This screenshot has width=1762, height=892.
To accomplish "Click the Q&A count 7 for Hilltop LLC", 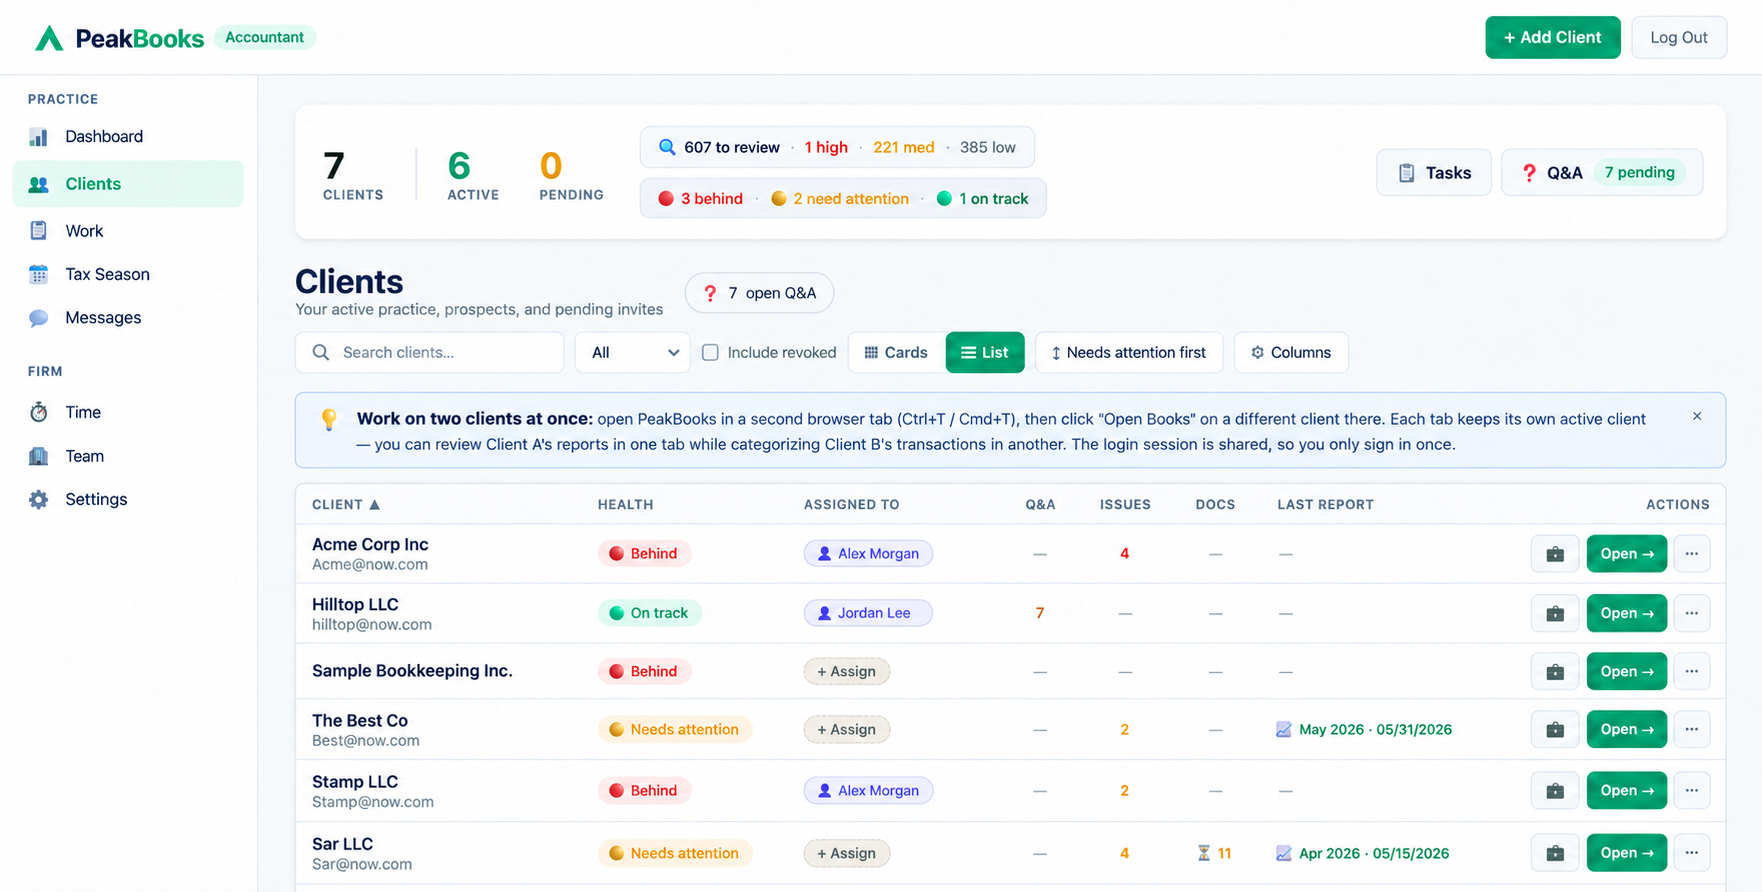I will pos(1040,613).
